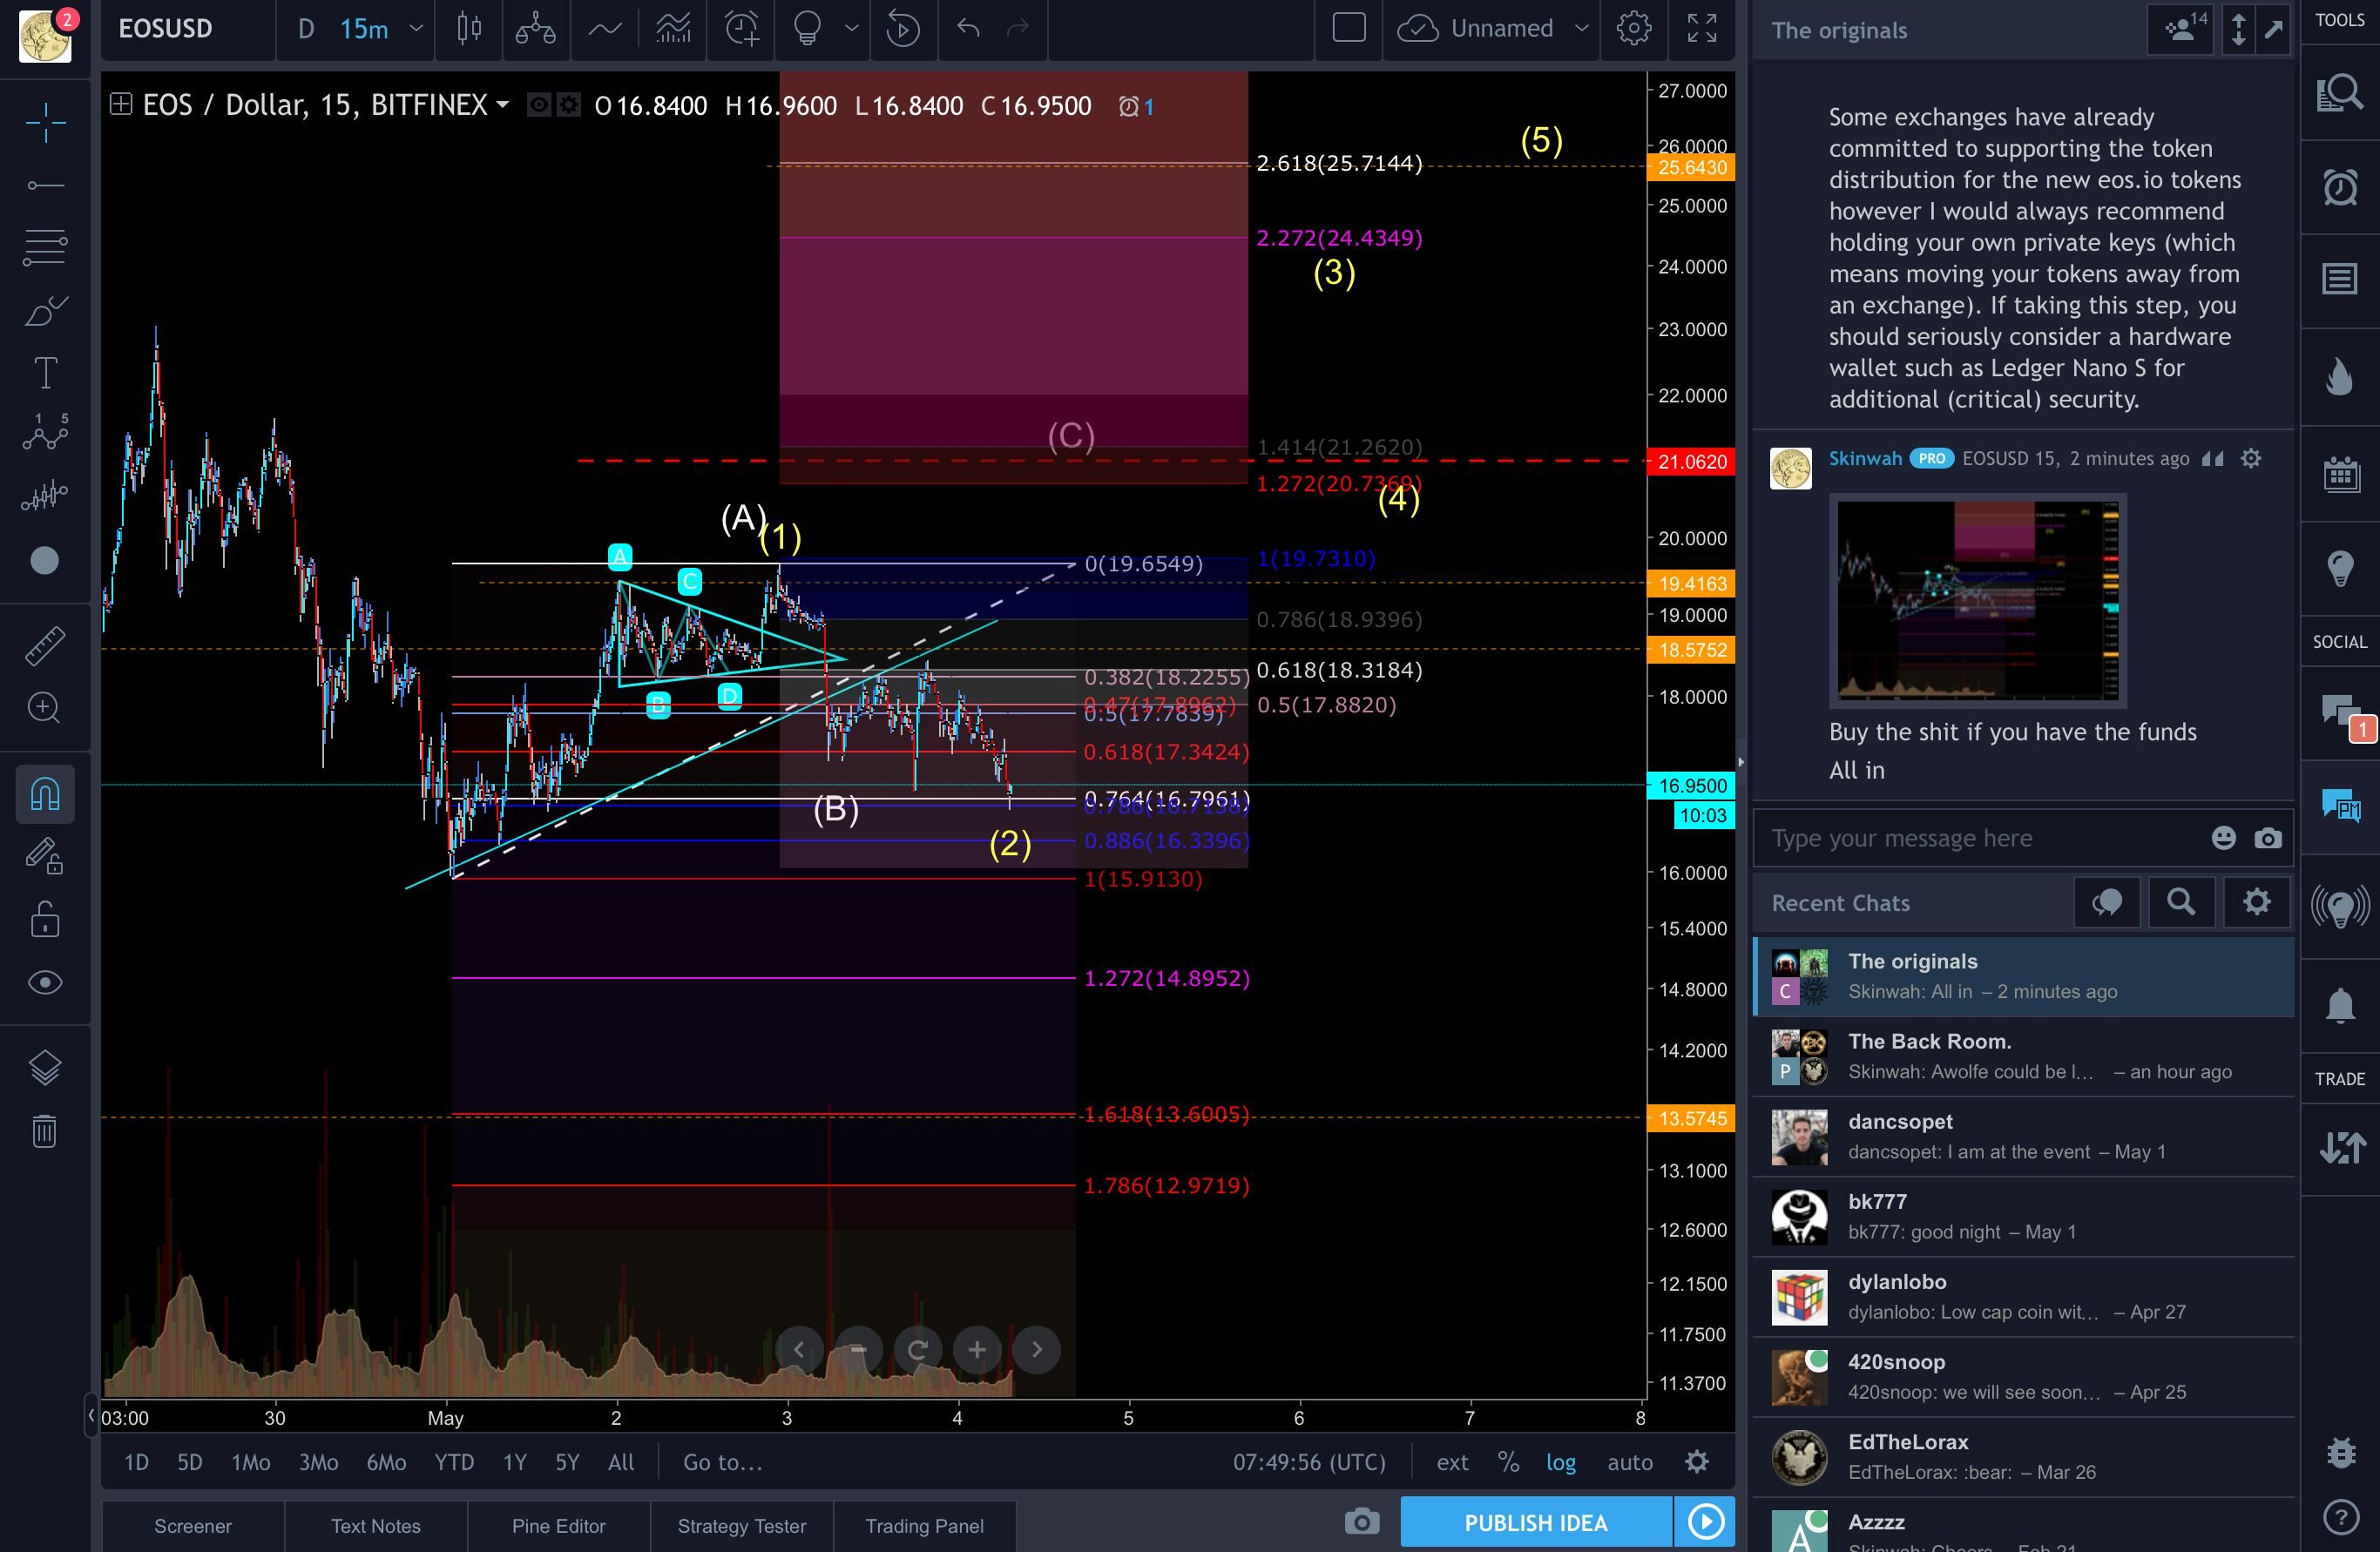Set the date range to 3Mo
2380x1552 pixels.
click(318, 1462)
